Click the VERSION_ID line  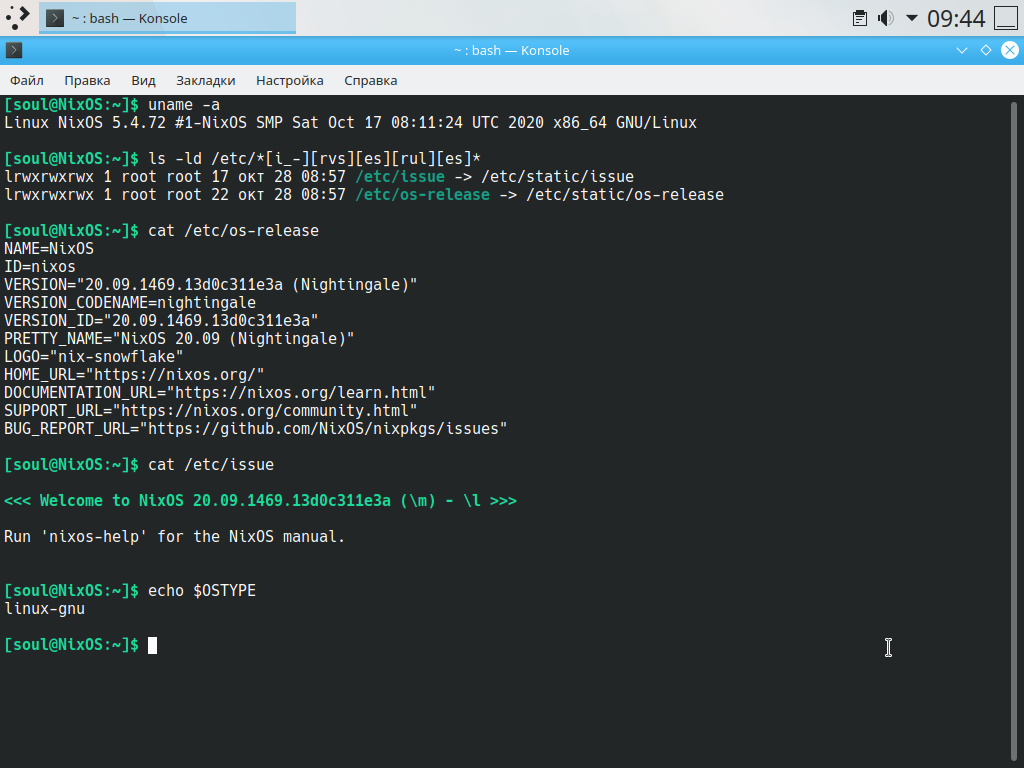coord(161,321)
